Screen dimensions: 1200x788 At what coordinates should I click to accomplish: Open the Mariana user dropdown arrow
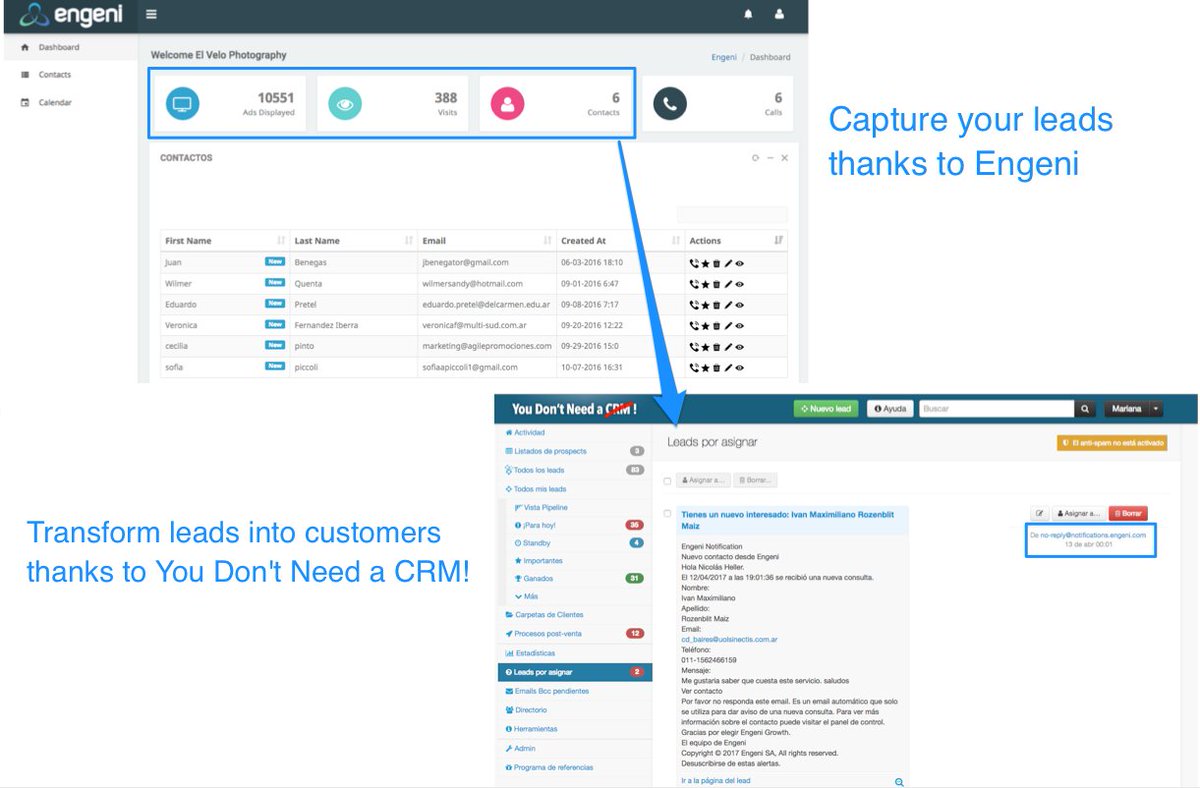coord(1156,409)
